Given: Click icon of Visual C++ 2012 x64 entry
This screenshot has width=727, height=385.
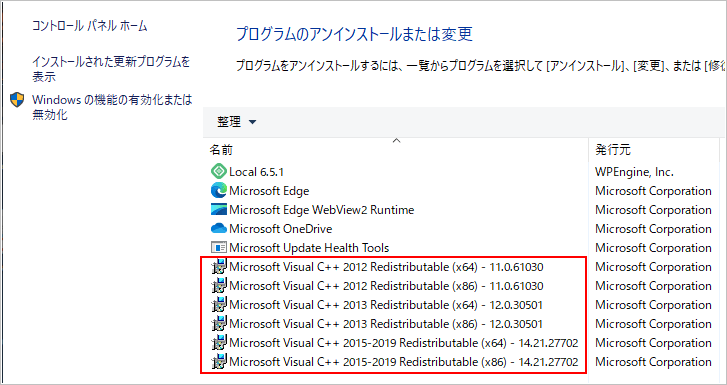Looking at the screenshot, I should pyautogui.click(x=218, y=267).
